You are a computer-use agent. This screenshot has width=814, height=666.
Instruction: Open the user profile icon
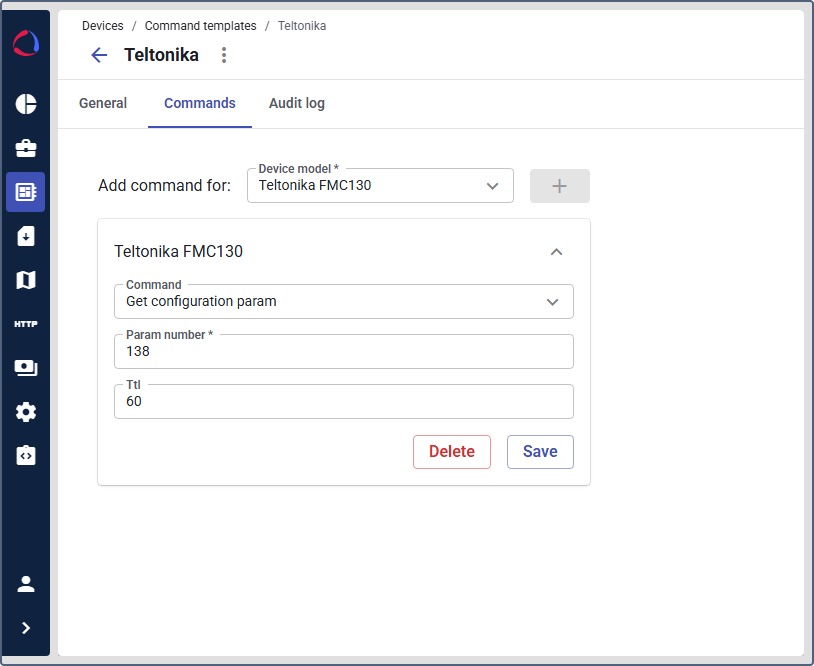(x=26, y=584)
